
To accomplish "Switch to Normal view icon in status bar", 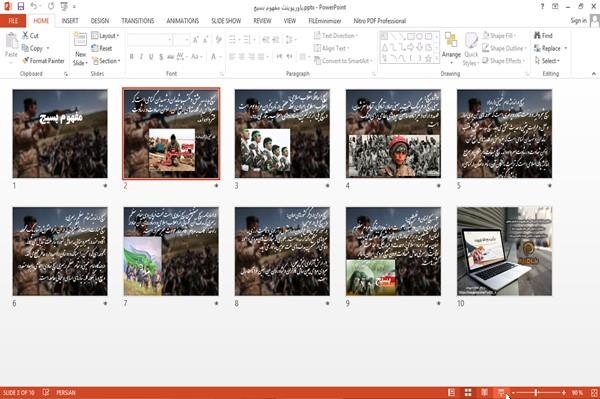I will point(452,392).
